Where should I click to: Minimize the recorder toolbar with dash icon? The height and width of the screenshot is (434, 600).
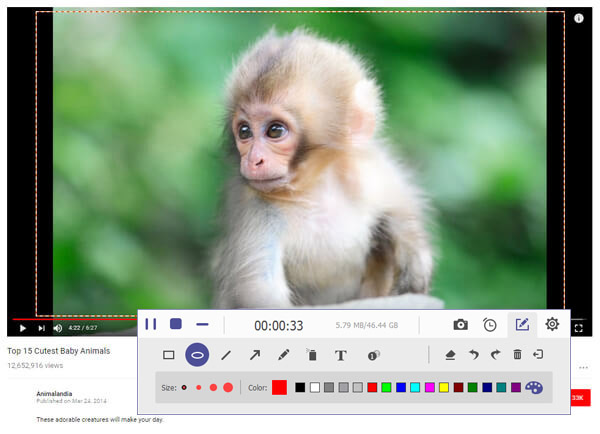(202, 324)
